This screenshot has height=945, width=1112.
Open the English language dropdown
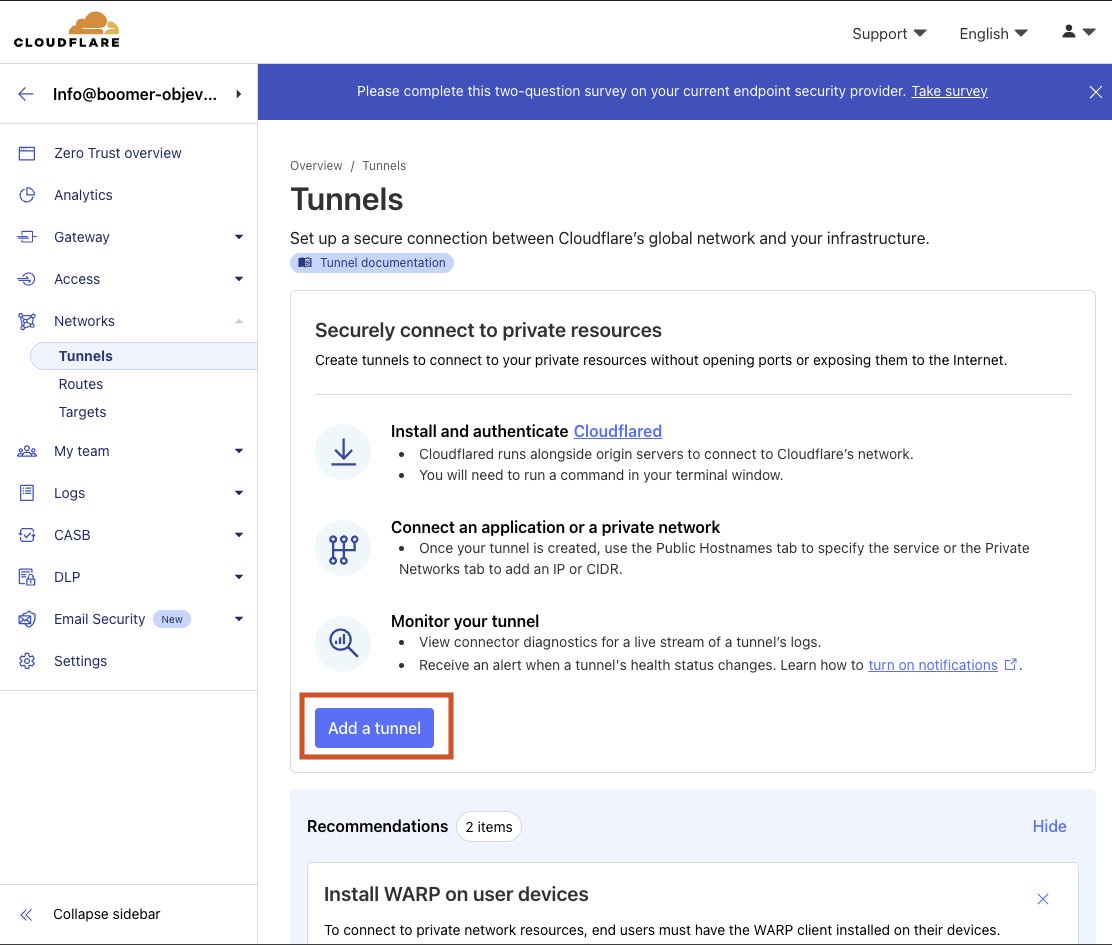[992, 33]
